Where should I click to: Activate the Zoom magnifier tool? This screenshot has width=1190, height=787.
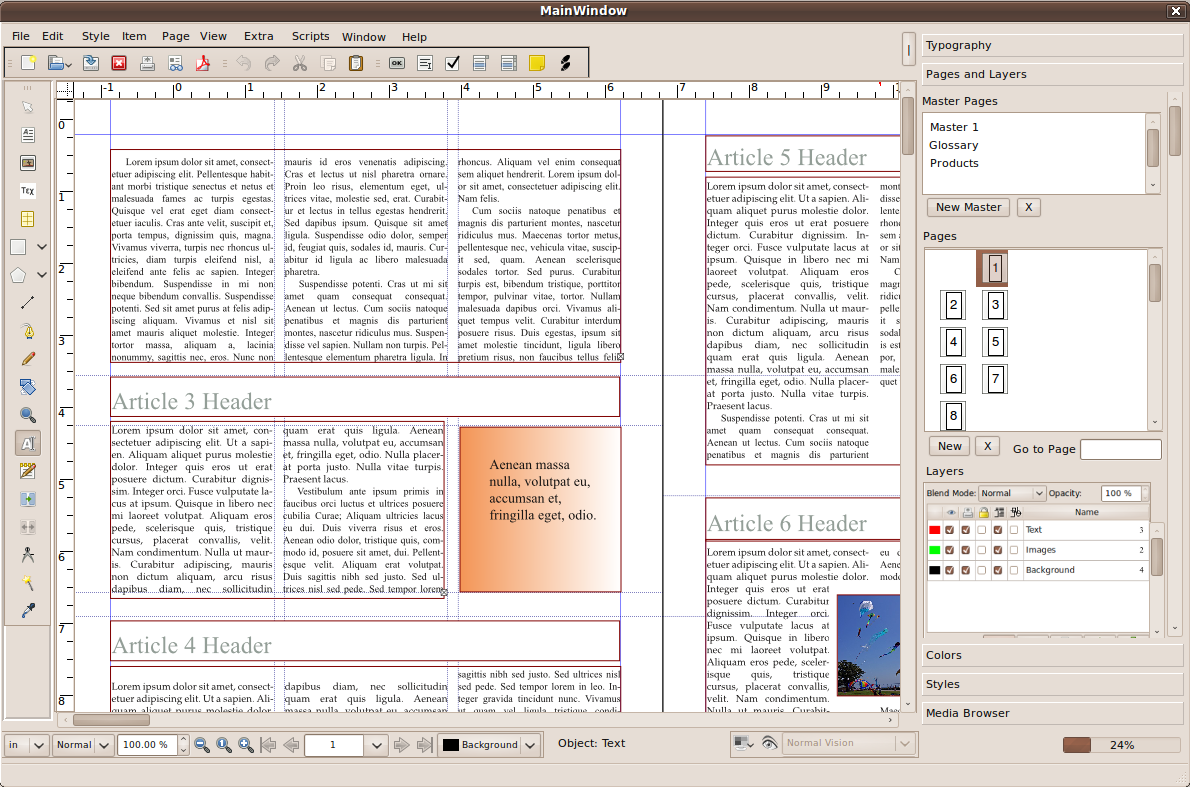tap(28, 415)
